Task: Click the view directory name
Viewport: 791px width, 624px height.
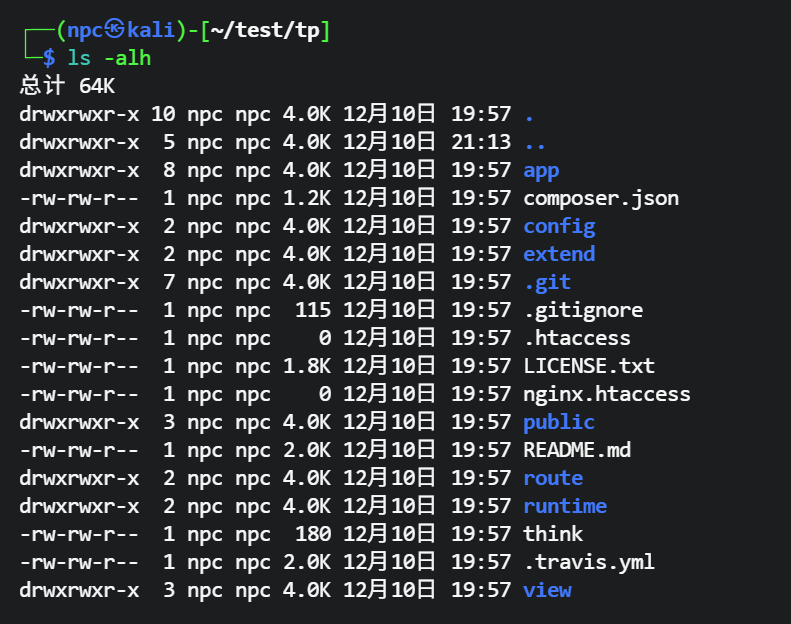Action: (x=547, y=590)
